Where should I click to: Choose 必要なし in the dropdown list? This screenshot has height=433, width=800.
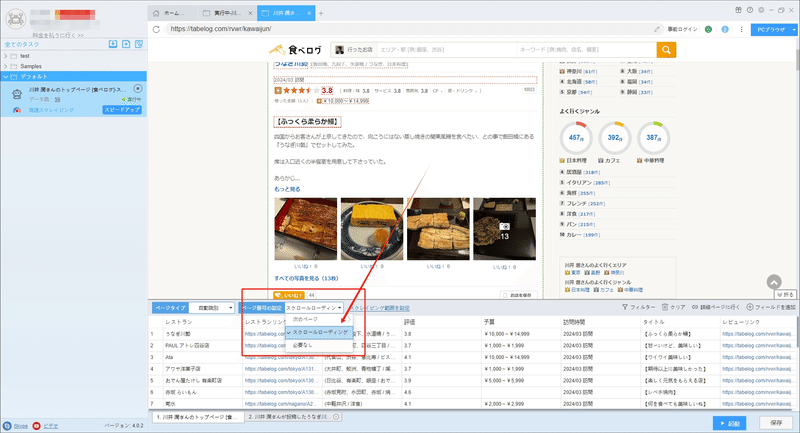coord(319,345)
